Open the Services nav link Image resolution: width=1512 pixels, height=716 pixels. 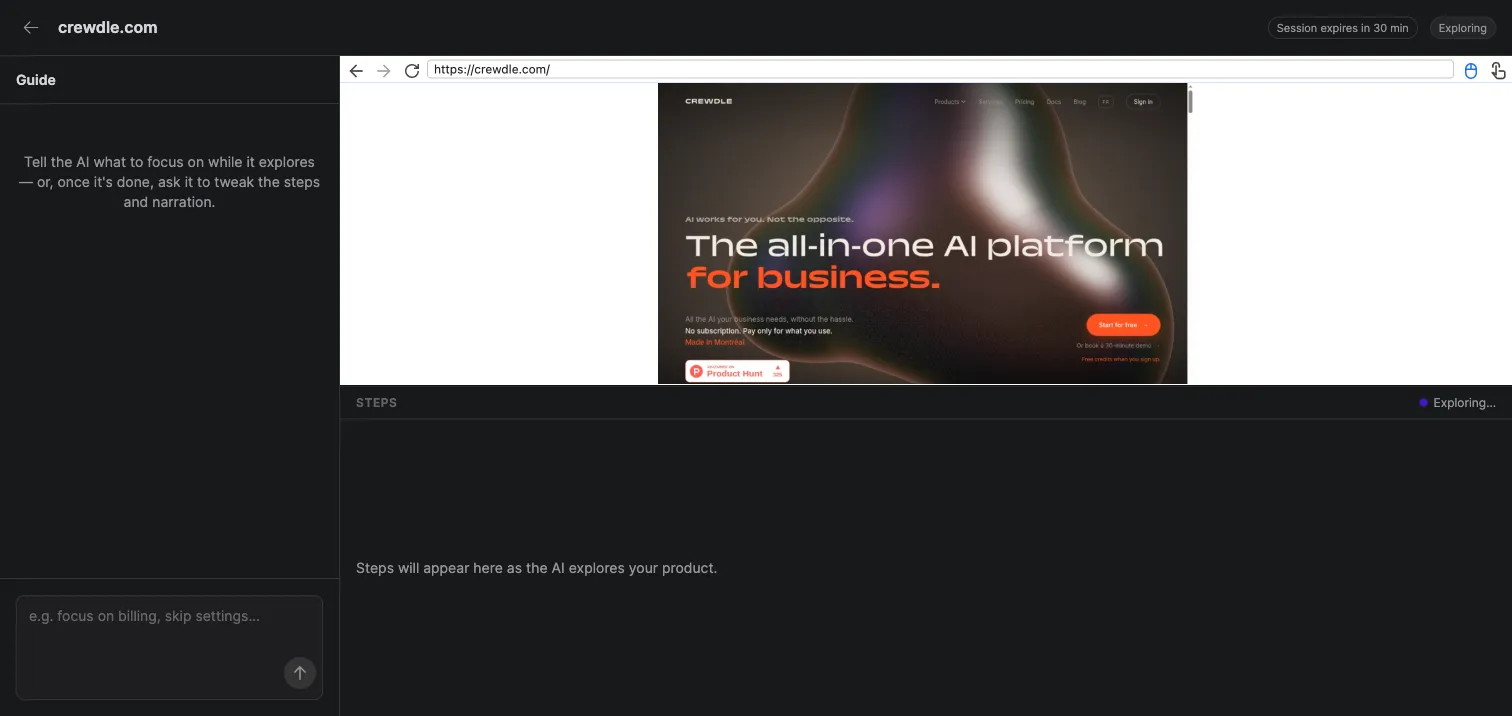tap(990, 102)
